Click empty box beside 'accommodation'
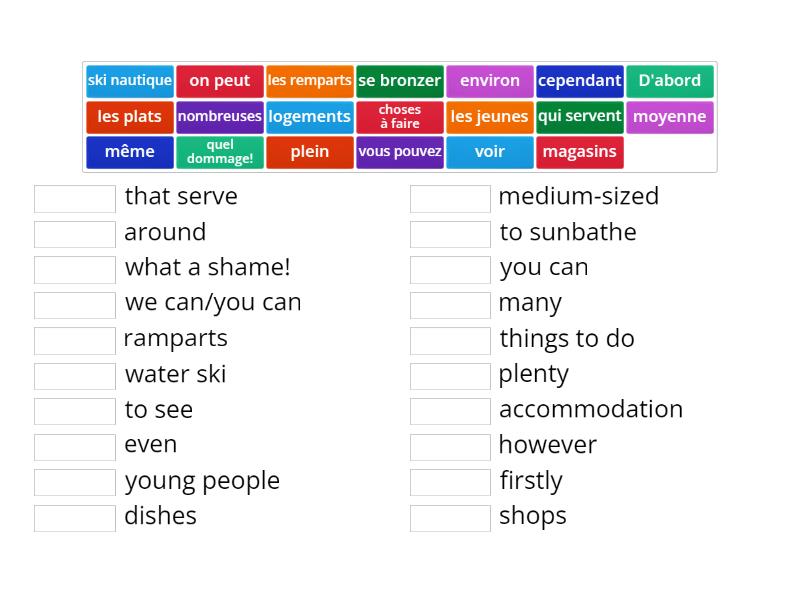The image size is (800, 600). (450, 411)
